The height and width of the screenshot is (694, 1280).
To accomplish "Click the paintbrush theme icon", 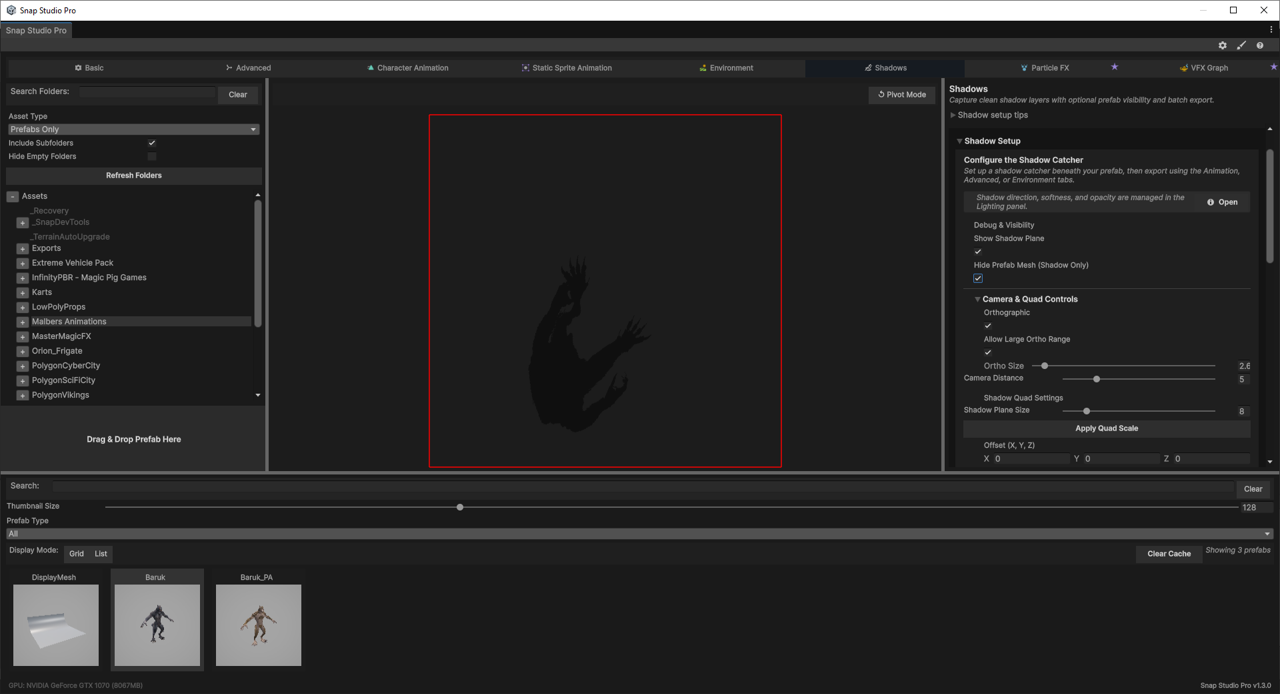I will tap(1241, 45).
